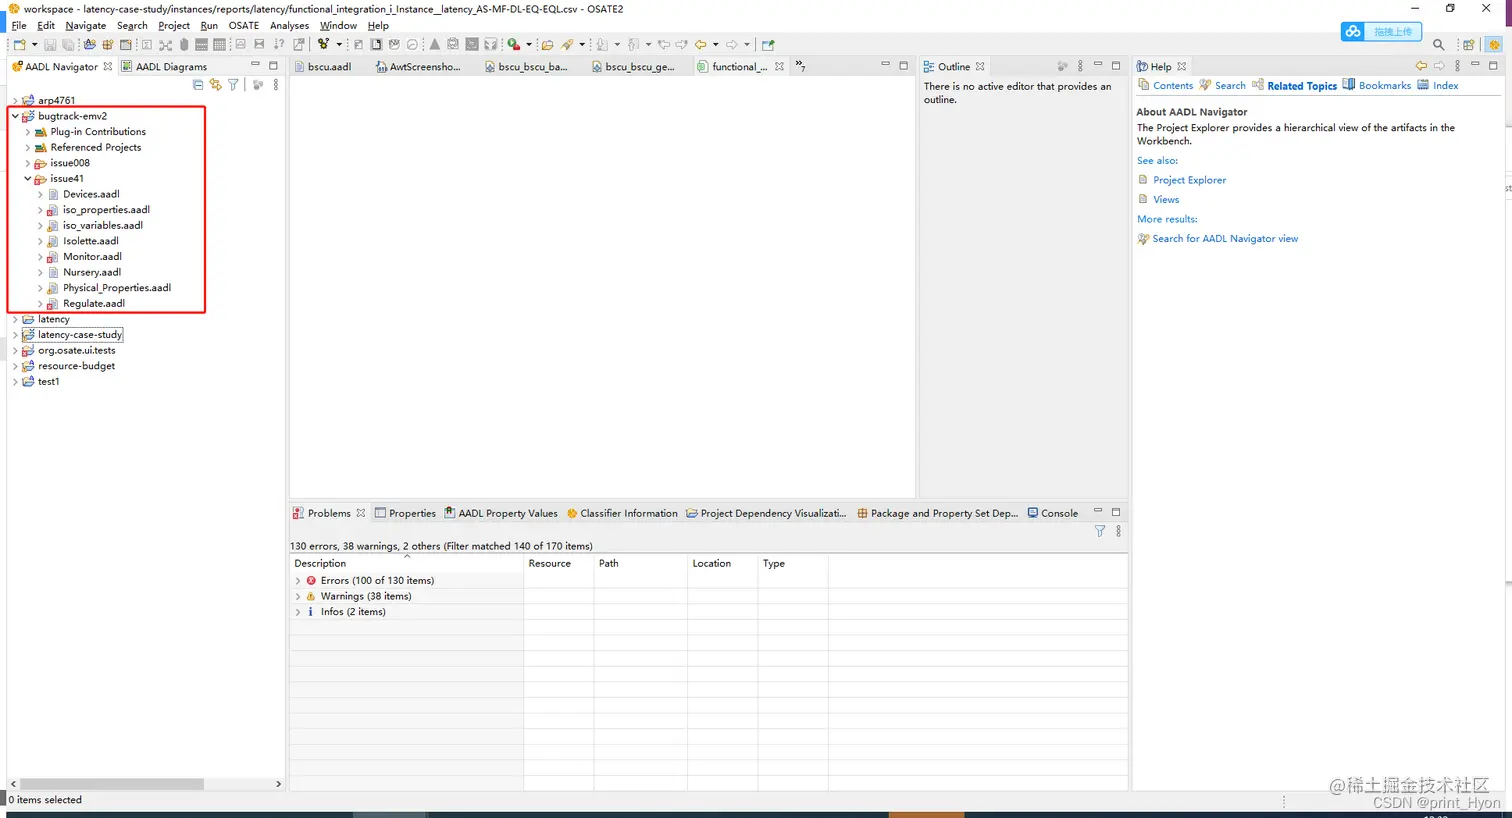Viewport: 1512px width, 818px height.
Task: Open the Analyses menu
Action: tap(289, 25)
